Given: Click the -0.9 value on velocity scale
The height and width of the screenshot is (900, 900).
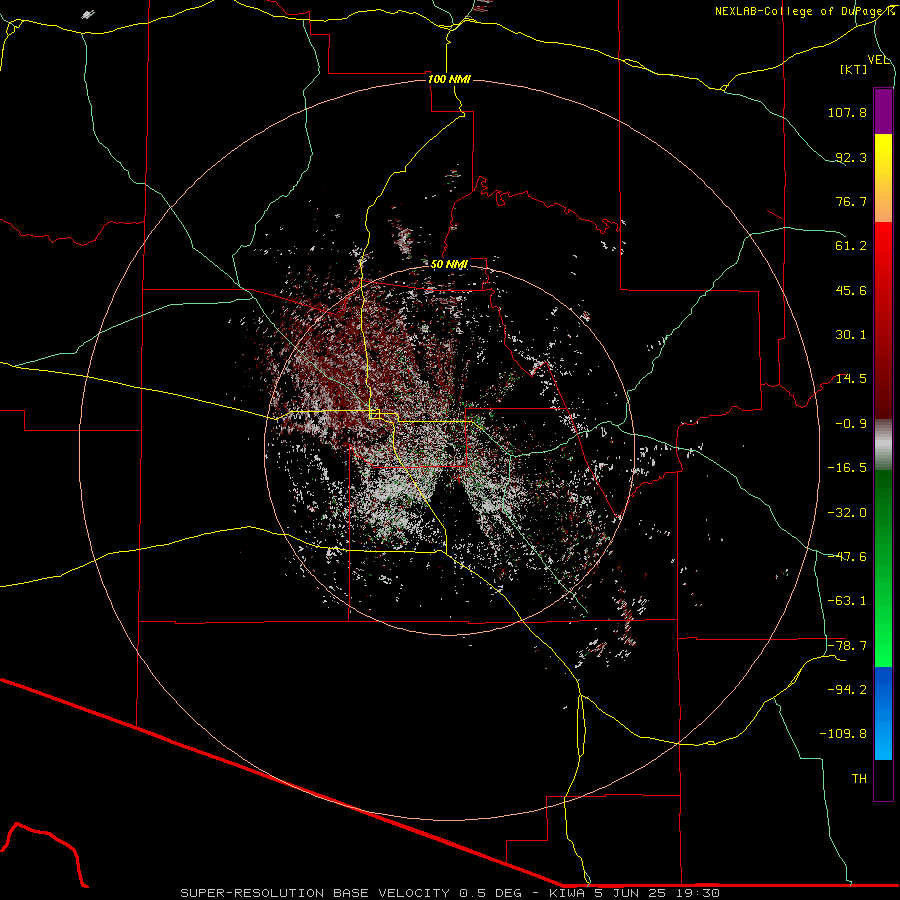Looking at the screenshot, I should [851, 424].
